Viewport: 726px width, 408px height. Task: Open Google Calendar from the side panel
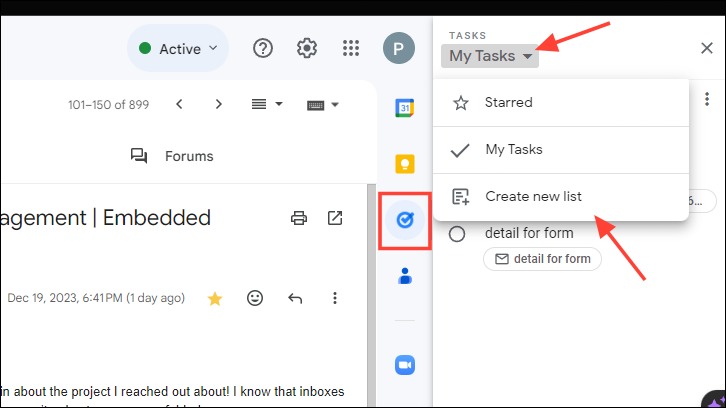coord(405,108)
